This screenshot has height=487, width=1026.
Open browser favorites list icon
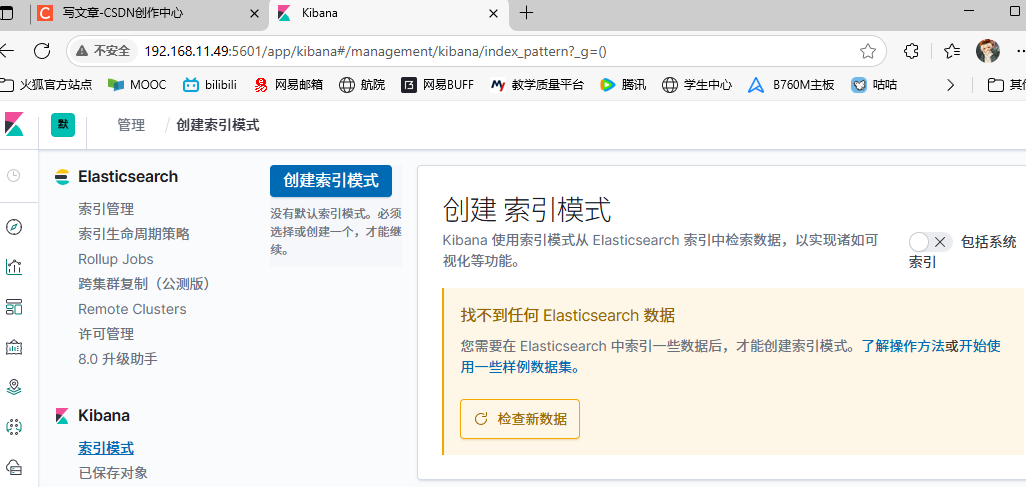(x=952, y=51)
